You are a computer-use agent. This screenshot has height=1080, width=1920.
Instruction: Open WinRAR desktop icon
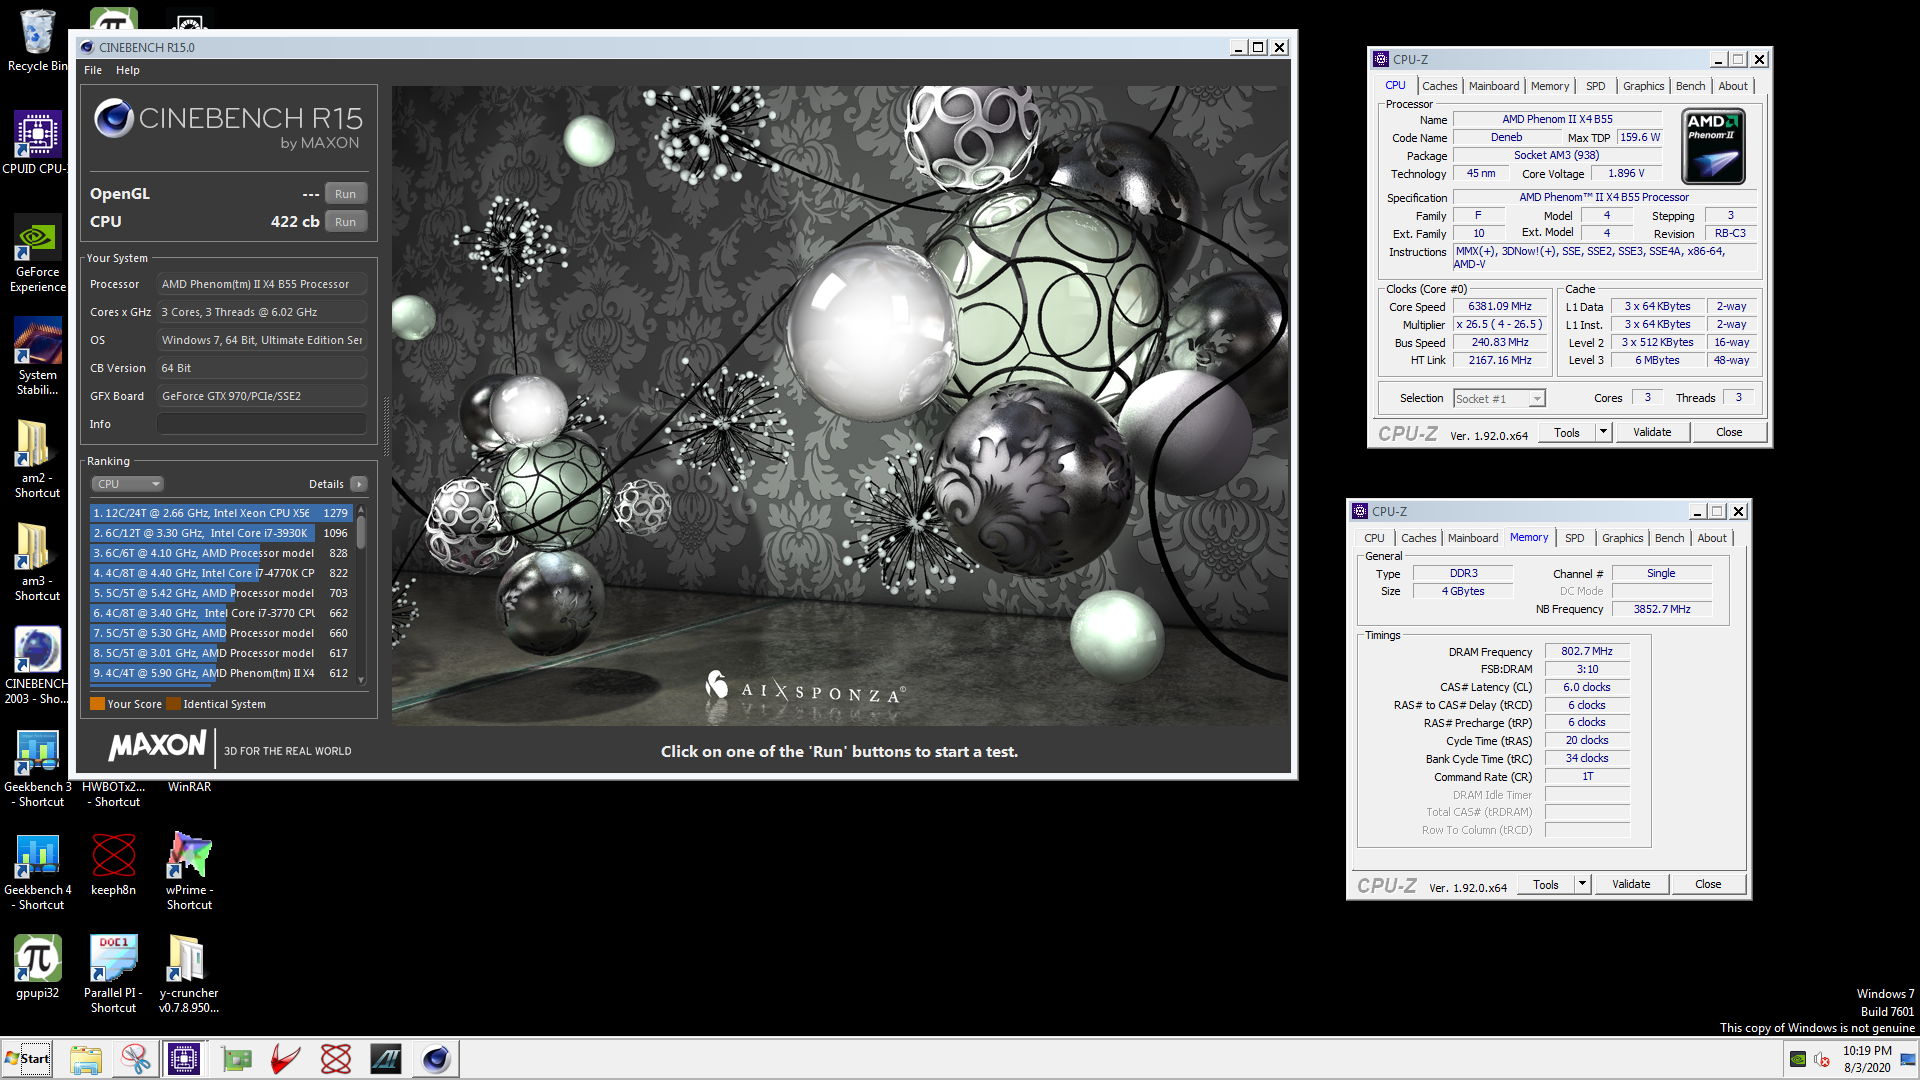(189, 787)
